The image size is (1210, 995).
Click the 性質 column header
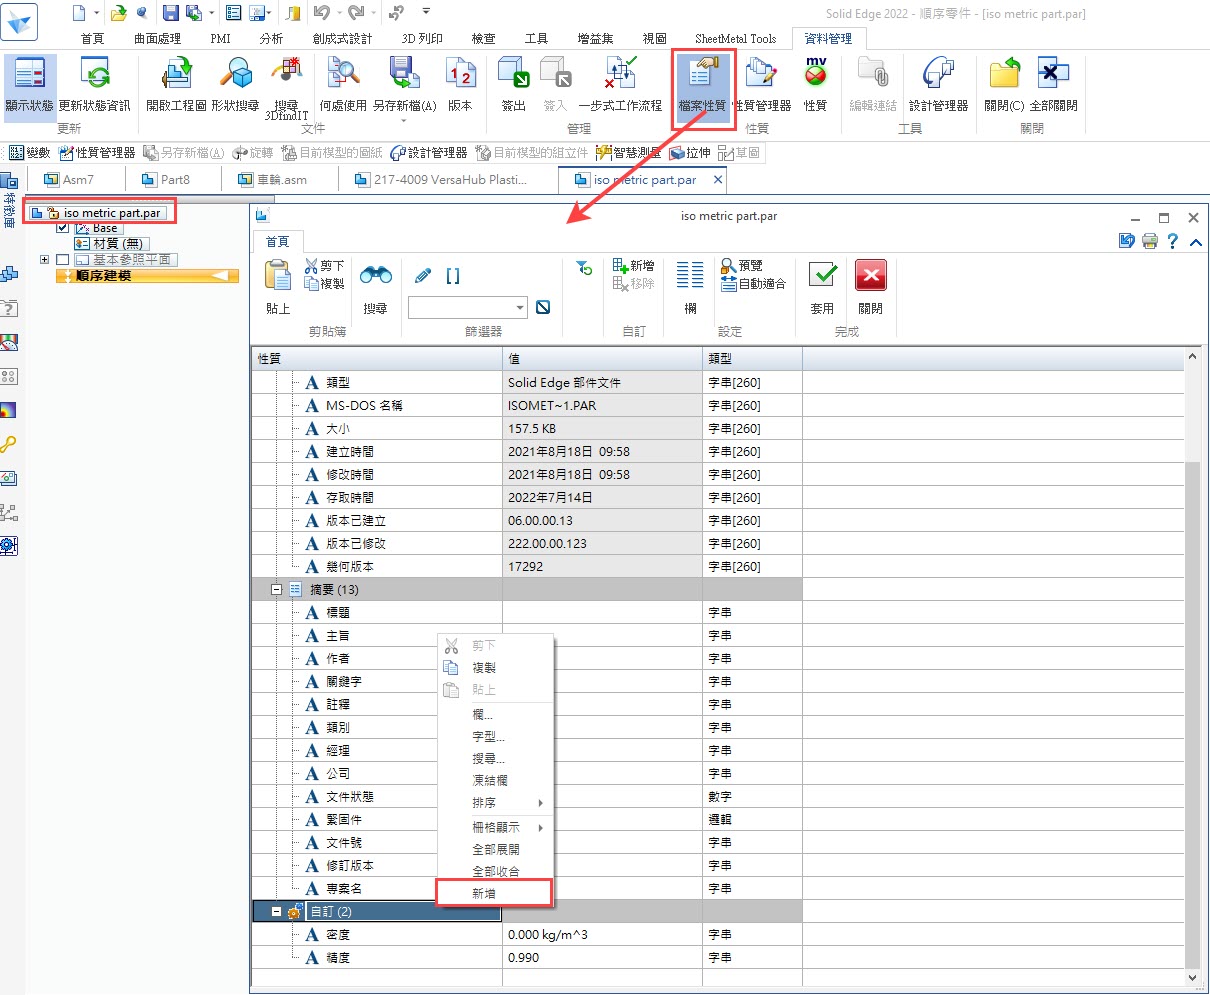pyautogui.click(x=376, y=358)
